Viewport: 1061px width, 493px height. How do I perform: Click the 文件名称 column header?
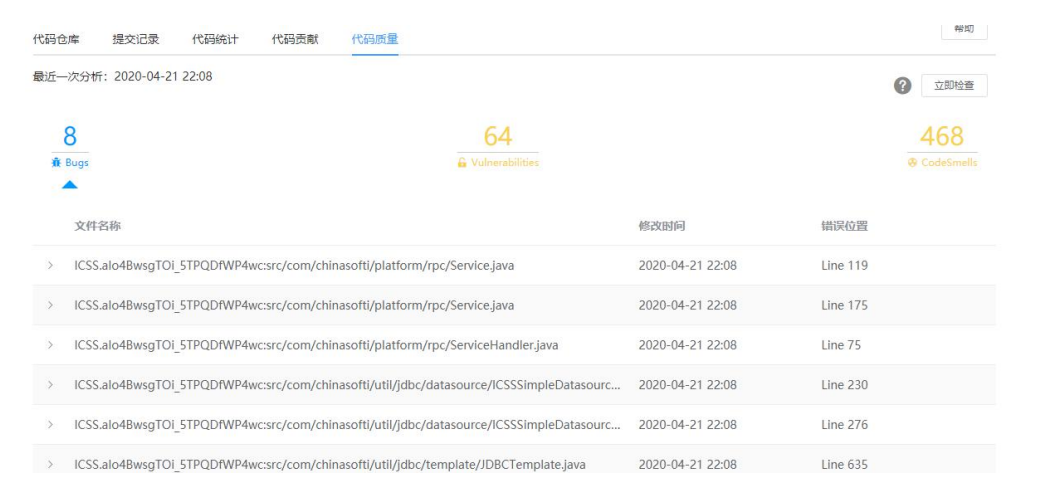point(97,226)
